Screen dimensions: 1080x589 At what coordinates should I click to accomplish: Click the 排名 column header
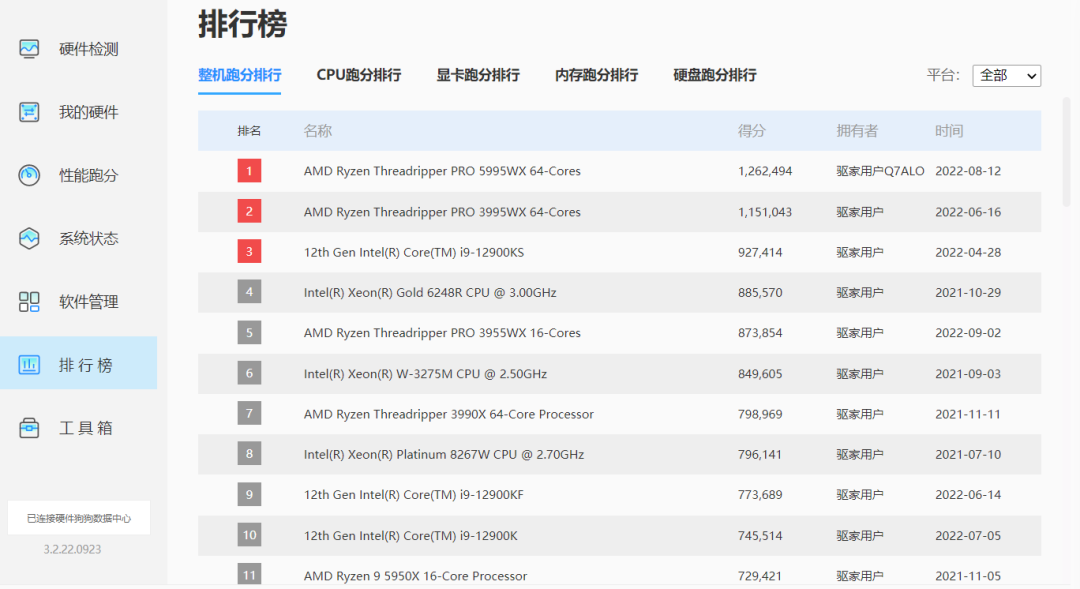click(249, 131)
